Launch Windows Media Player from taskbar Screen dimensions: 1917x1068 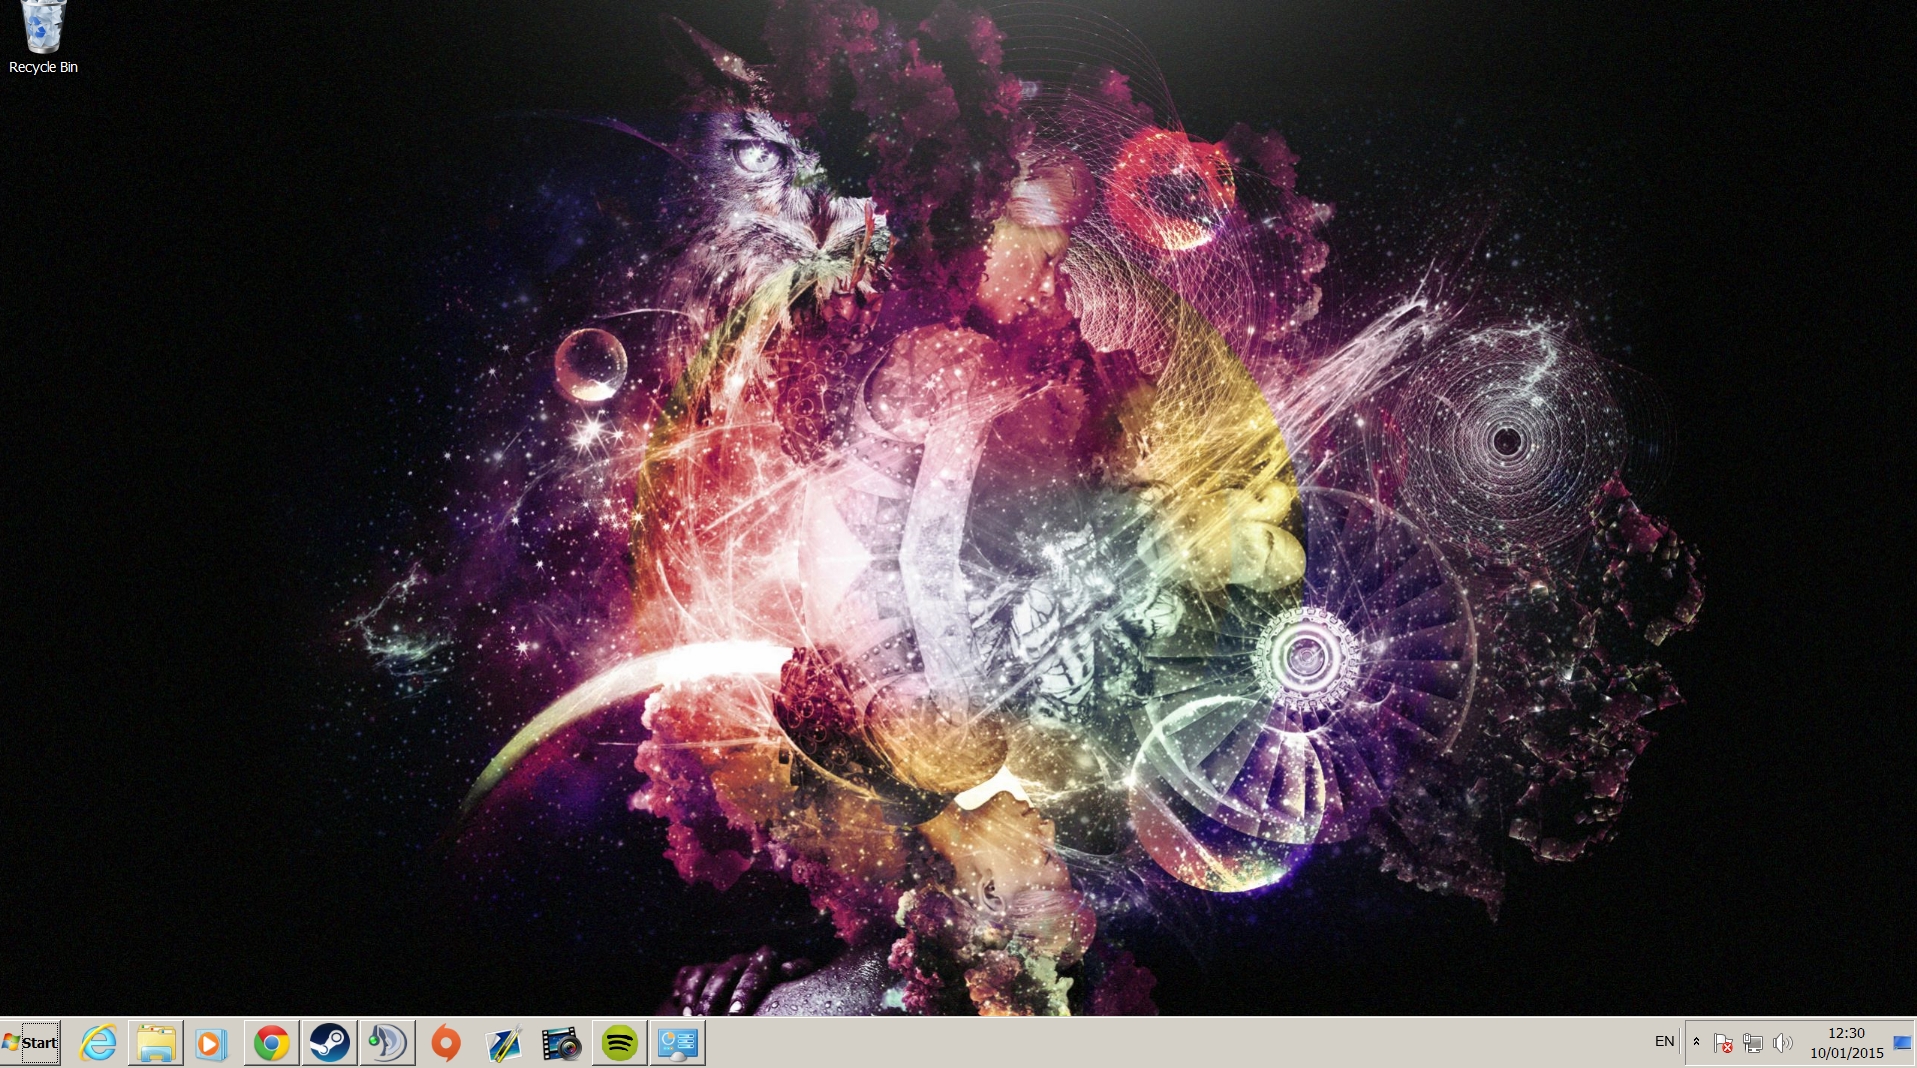pos(210,1043)
